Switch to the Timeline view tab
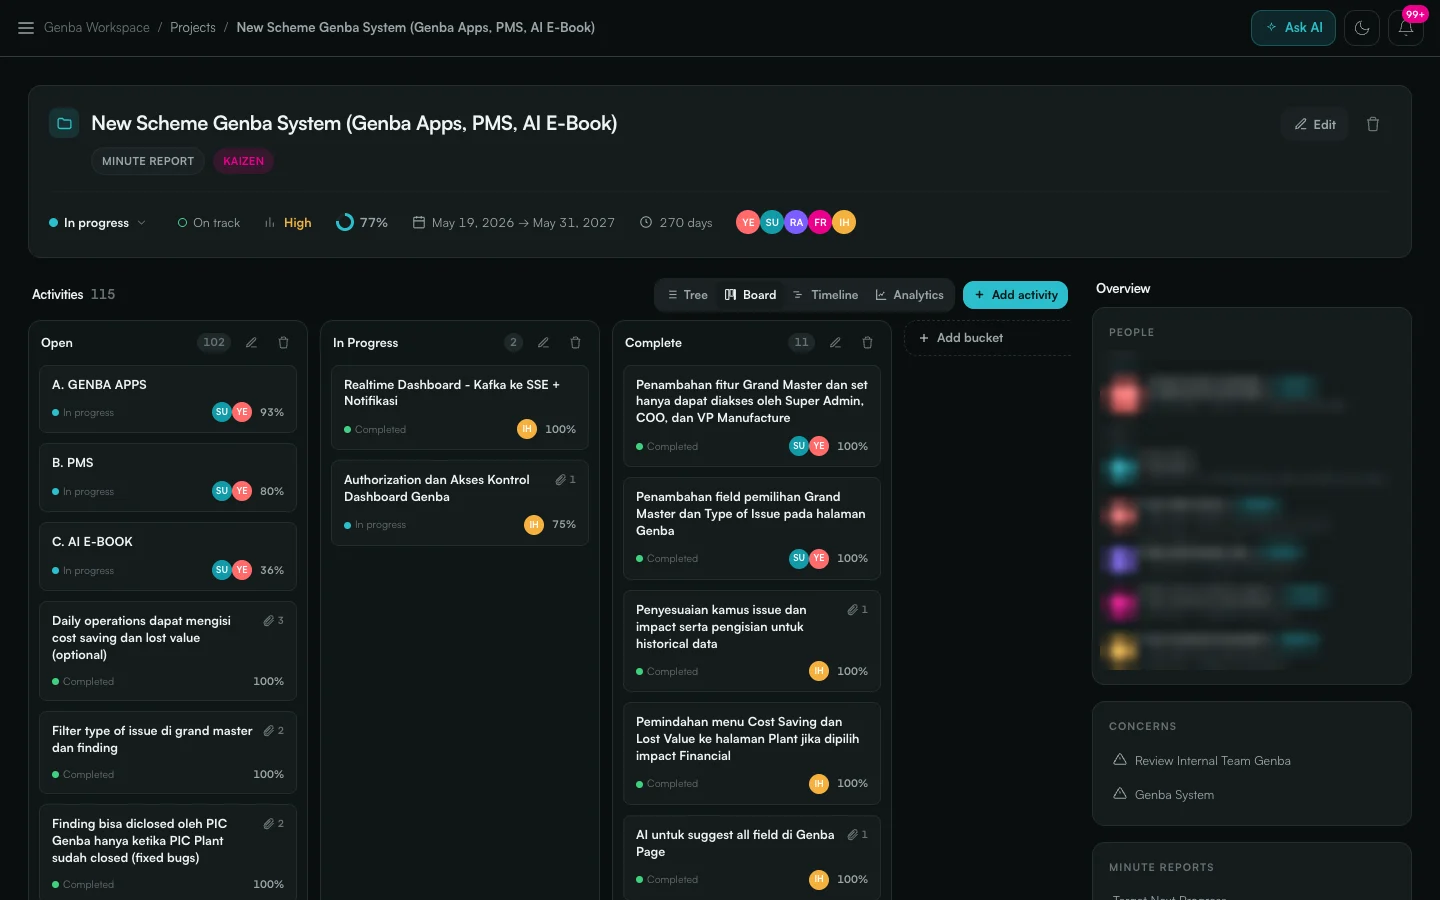The width and height of the screenshot is (1440, 900). (x=825, y=295)
